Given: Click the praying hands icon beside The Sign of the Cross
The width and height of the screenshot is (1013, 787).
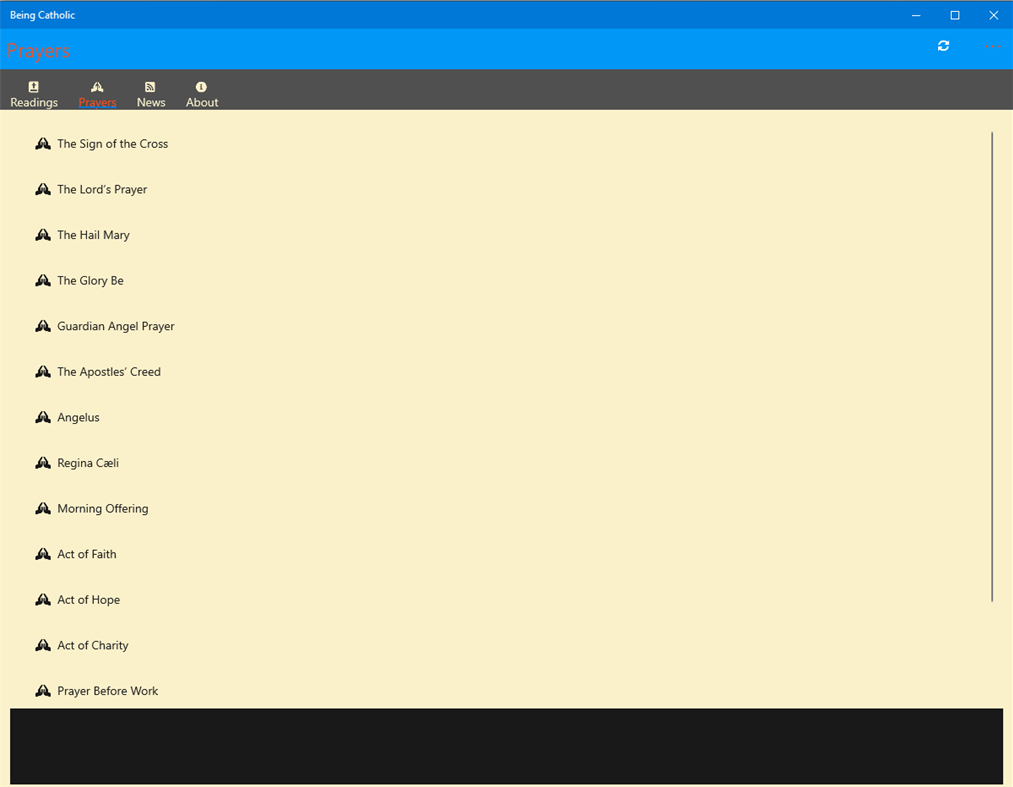Looking at the screenshot, I should (x=42, y=143).
